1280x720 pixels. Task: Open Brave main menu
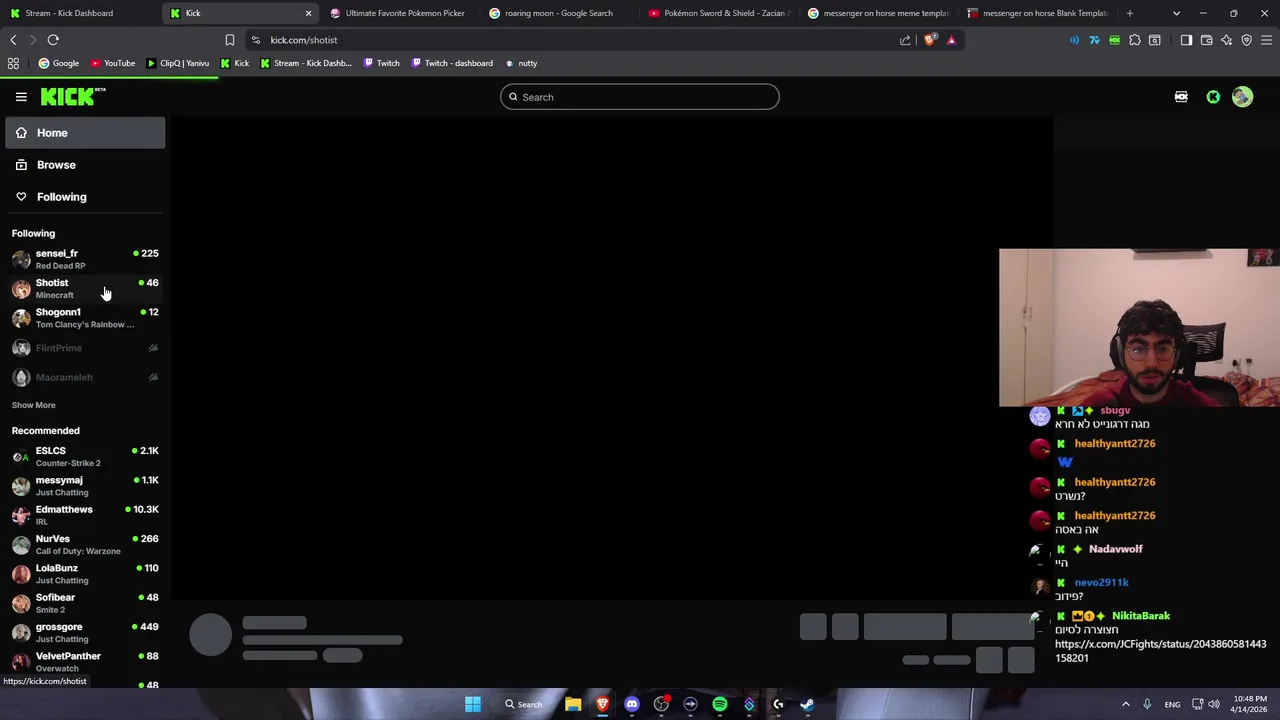click(x=1267, y=40)
